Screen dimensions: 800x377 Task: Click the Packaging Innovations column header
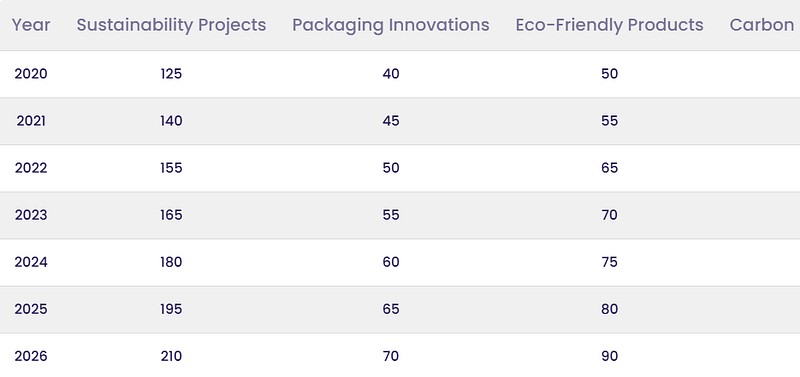[x=391, y=25]
